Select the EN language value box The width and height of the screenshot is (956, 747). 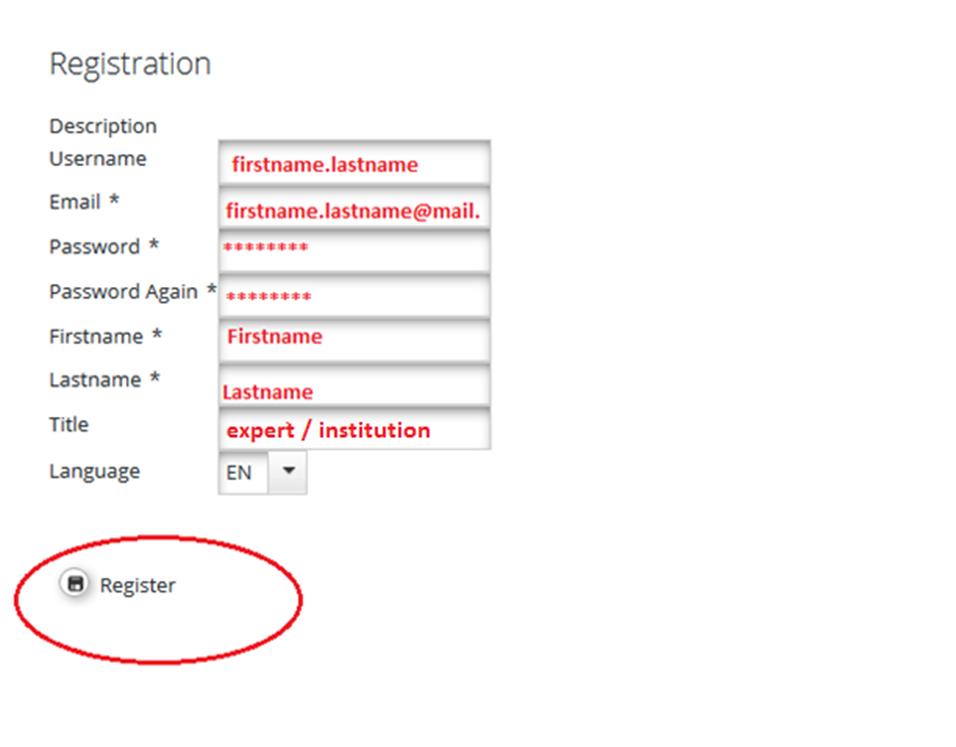[x=243, y=472]
